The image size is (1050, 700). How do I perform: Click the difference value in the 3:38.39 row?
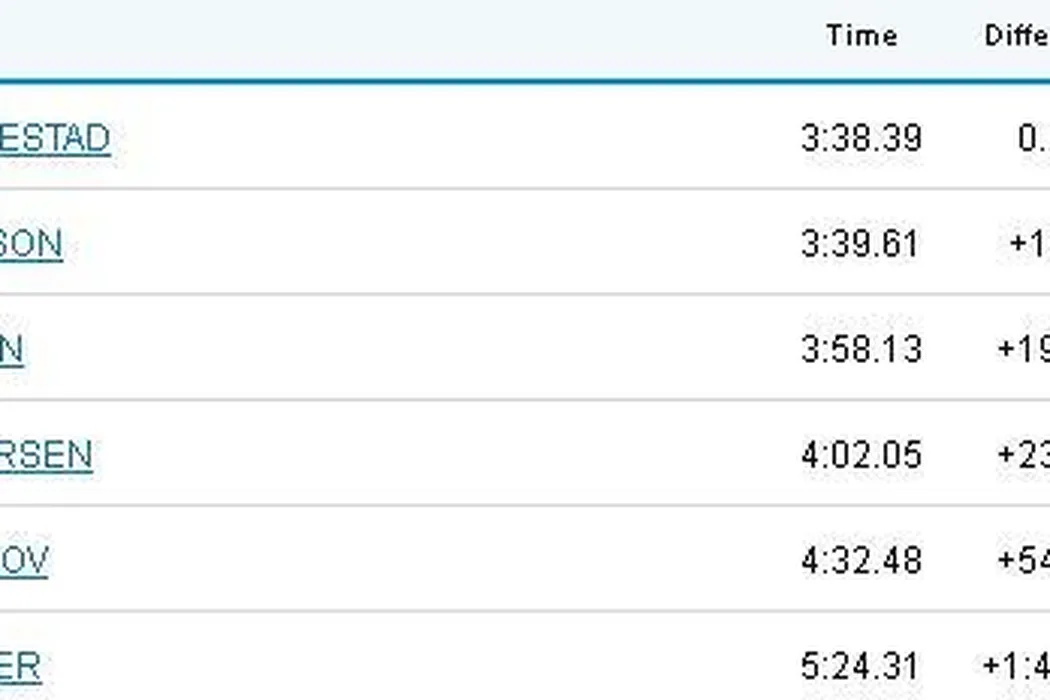click(1033, 138)
